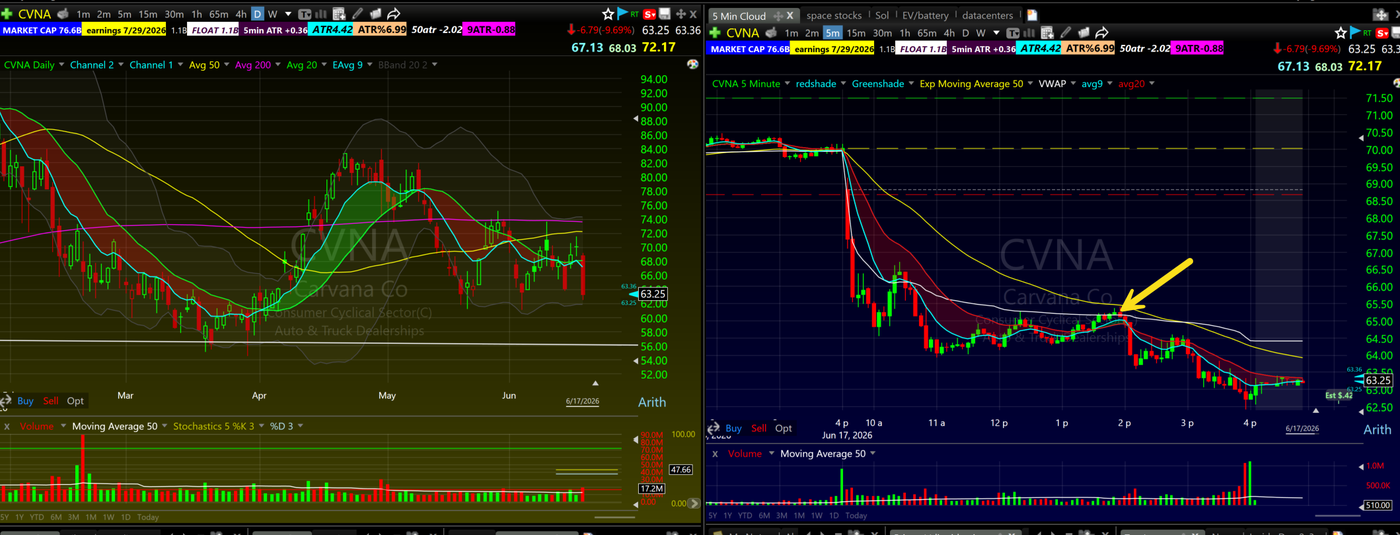This screenshot has height=535, width=1400.
Task: Select the pencil drawing tool on the daily chart
Action: point(357,14)
